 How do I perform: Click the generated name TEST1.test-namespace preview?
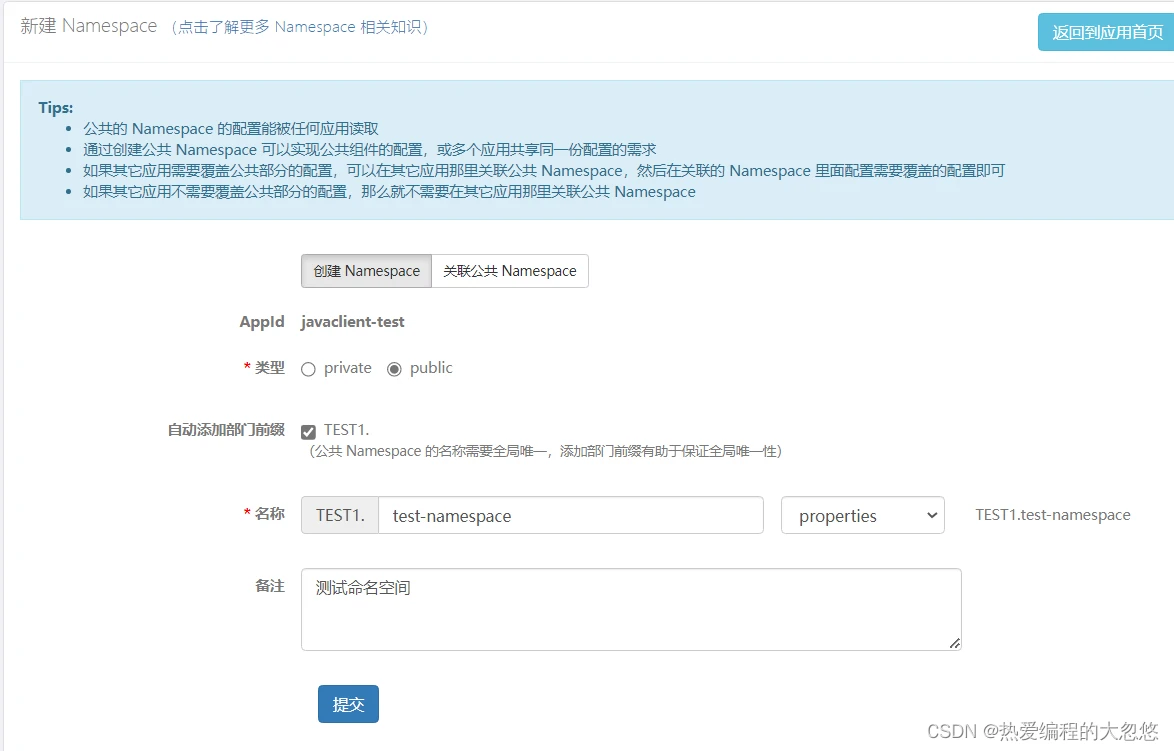click(1052, 515)
